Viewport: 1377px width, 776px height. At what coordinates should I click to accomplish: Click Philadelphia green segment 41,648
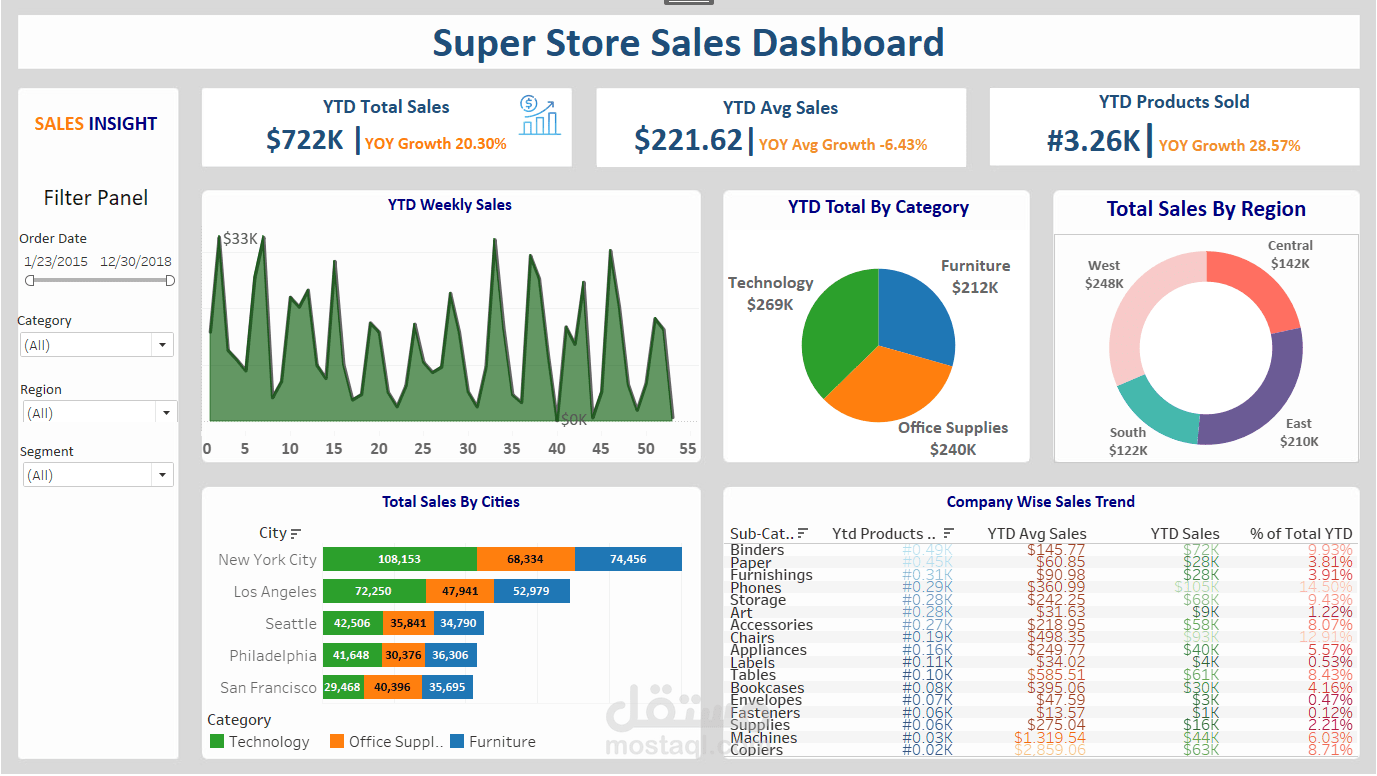[x=352, y=655]
